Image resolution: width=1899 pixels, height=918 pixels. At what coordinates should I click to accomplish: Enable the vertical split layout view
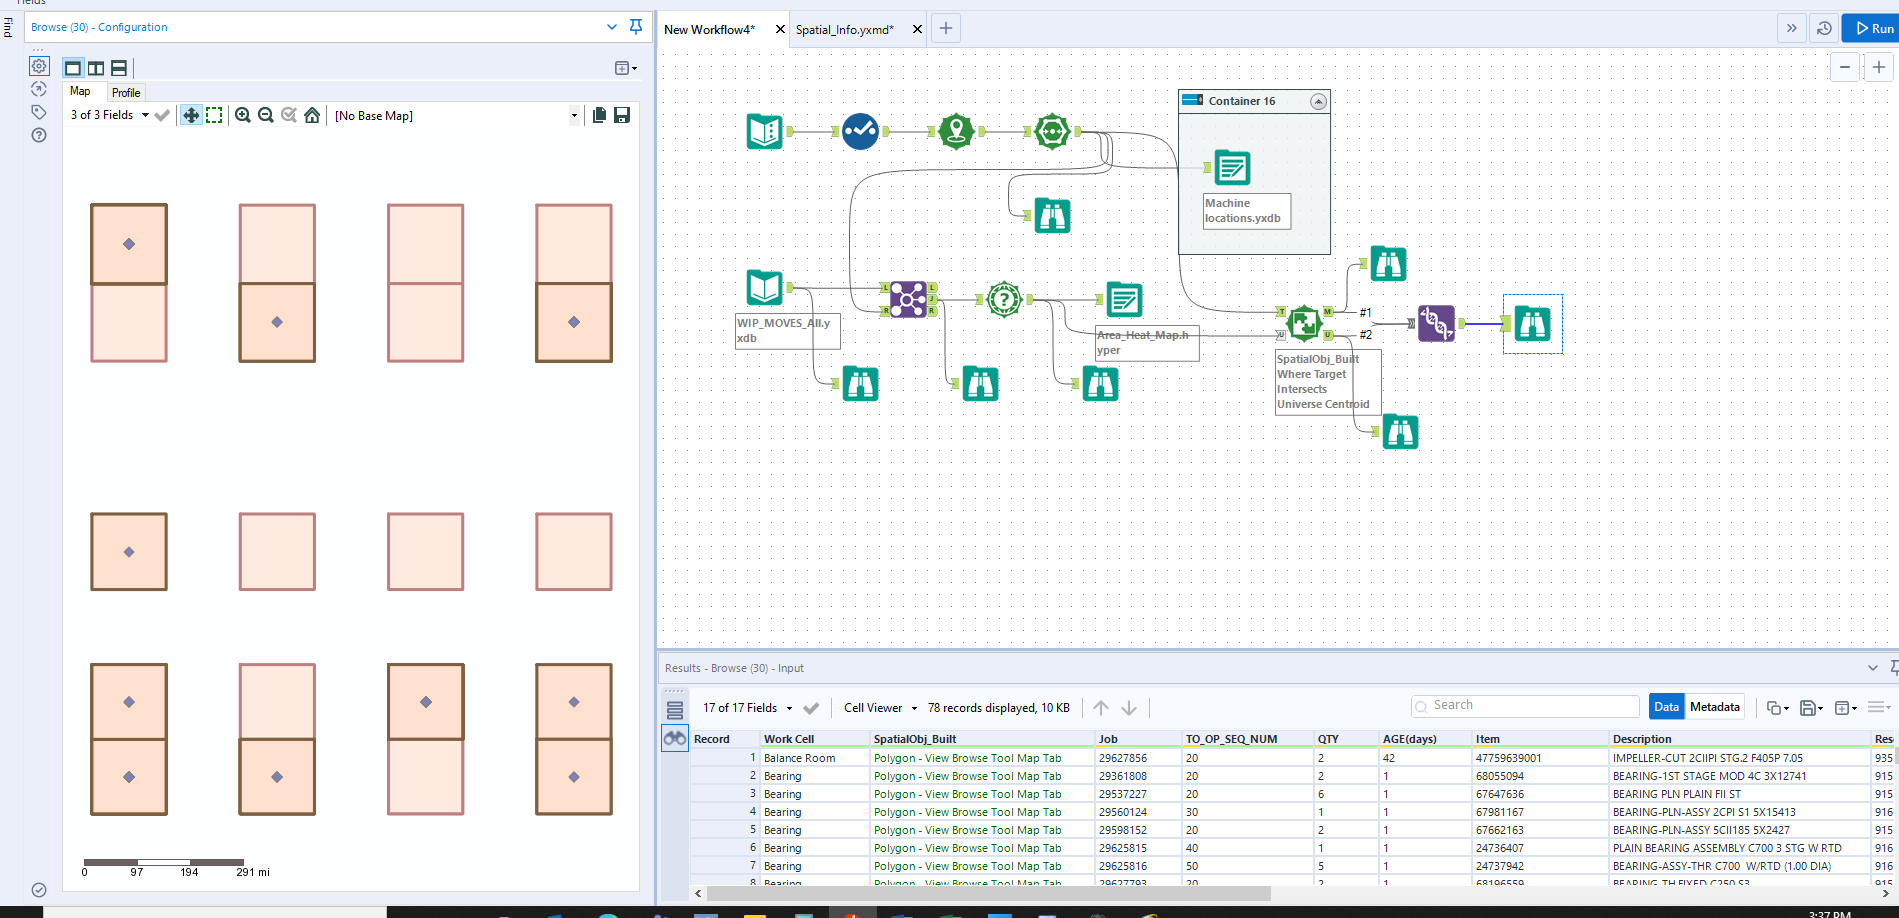click(95, 67)
